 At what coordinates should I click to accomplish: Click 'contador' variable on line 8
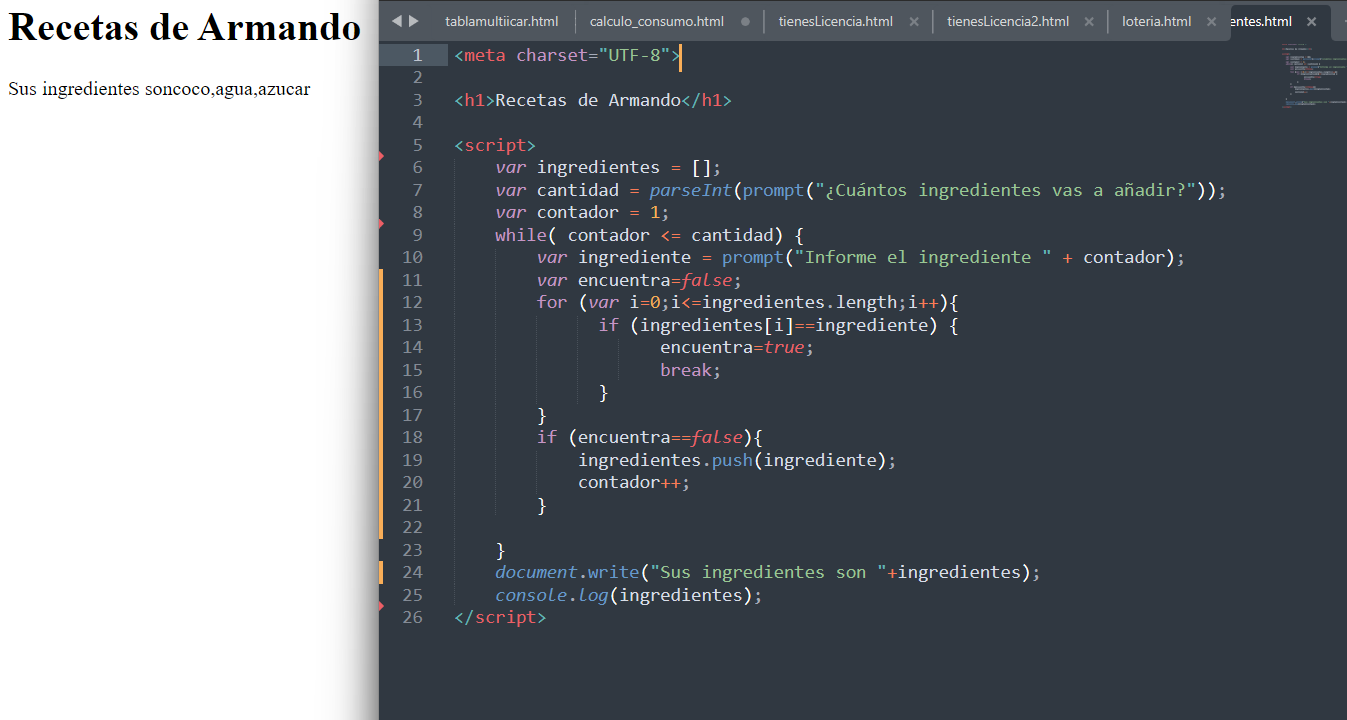[578, 212]
